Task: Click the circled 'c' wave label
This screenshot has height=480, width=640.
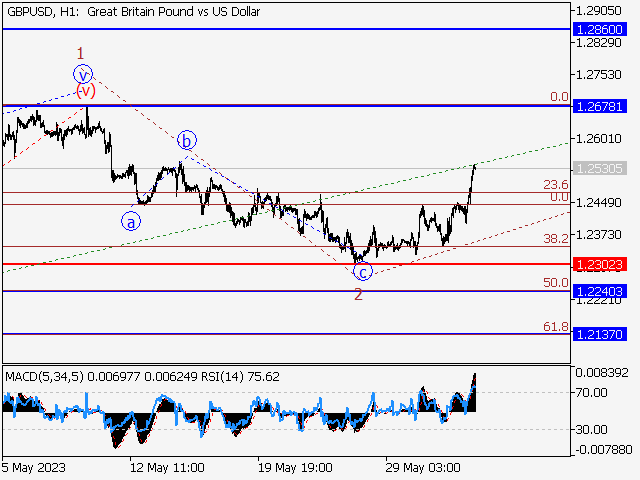Action: (x=363, y=272)
